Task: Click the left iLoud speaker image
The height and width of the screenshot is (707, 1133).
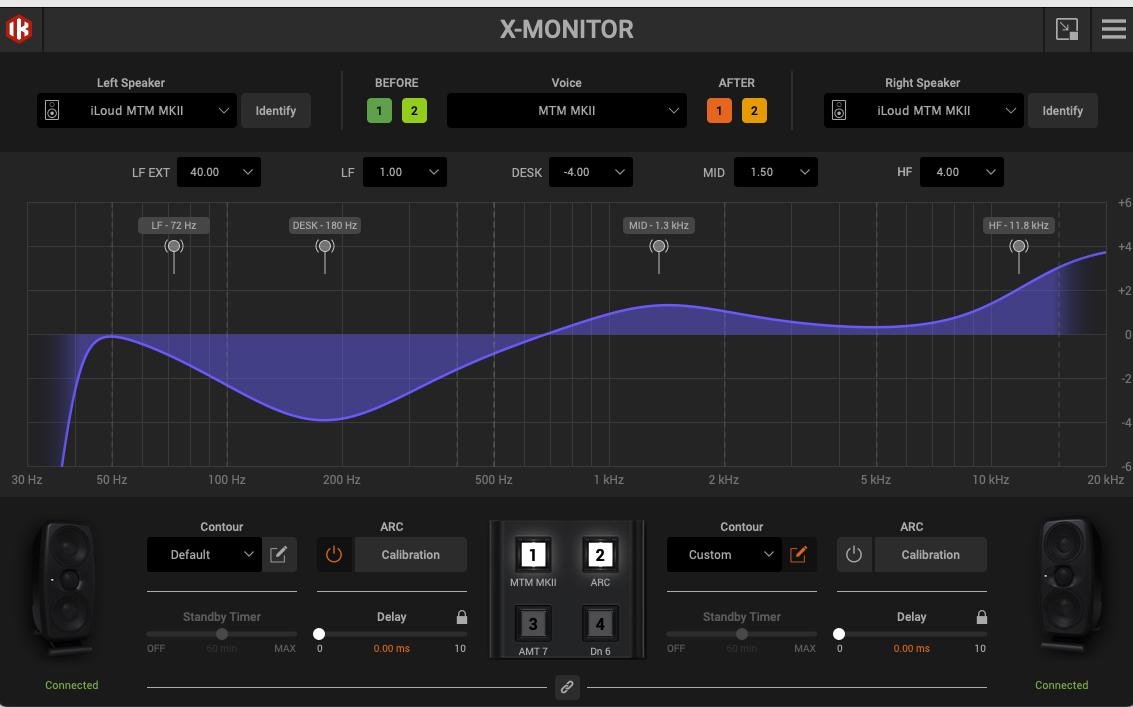Action: pyautogui.click(x=67, y=587)
